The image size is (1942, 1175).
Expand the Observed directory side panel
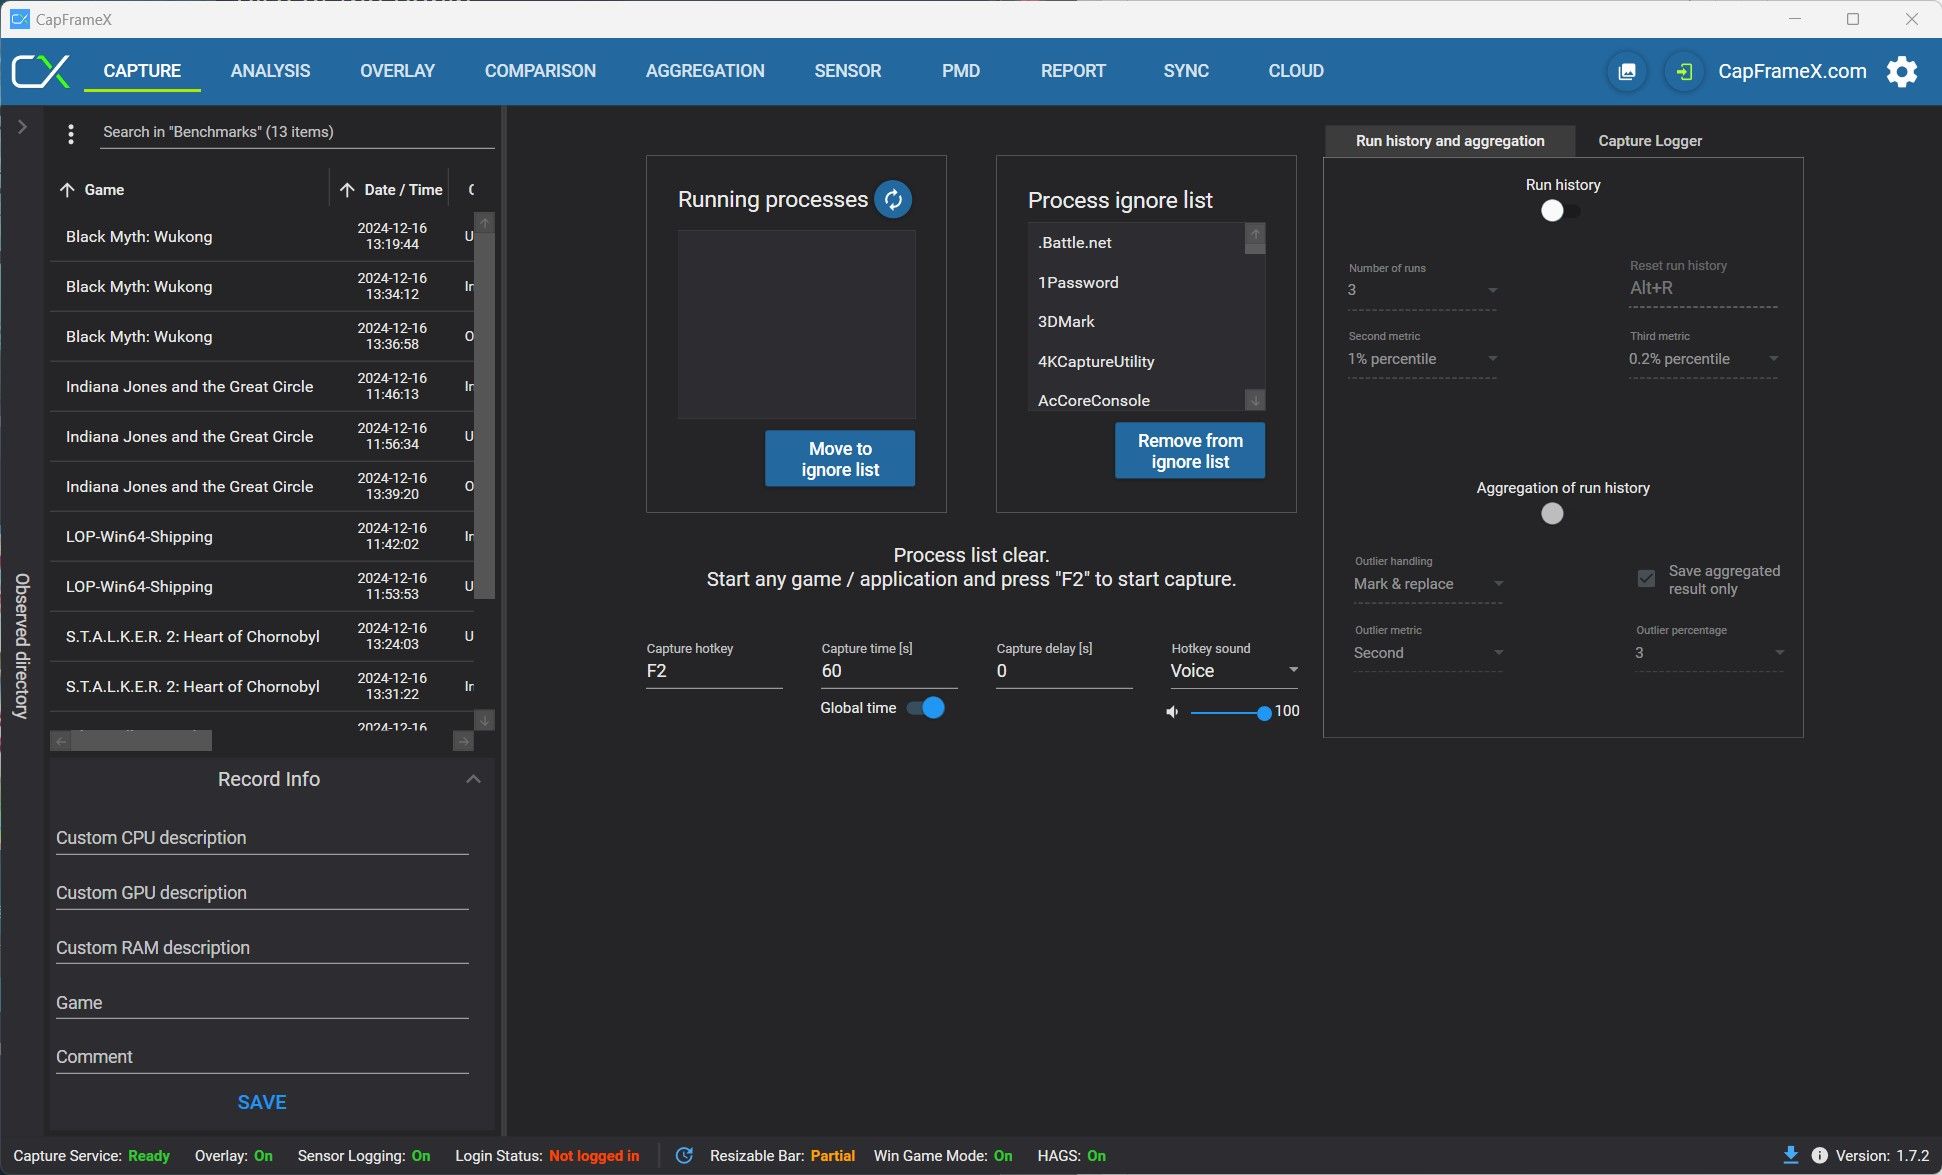pos(22,127)
